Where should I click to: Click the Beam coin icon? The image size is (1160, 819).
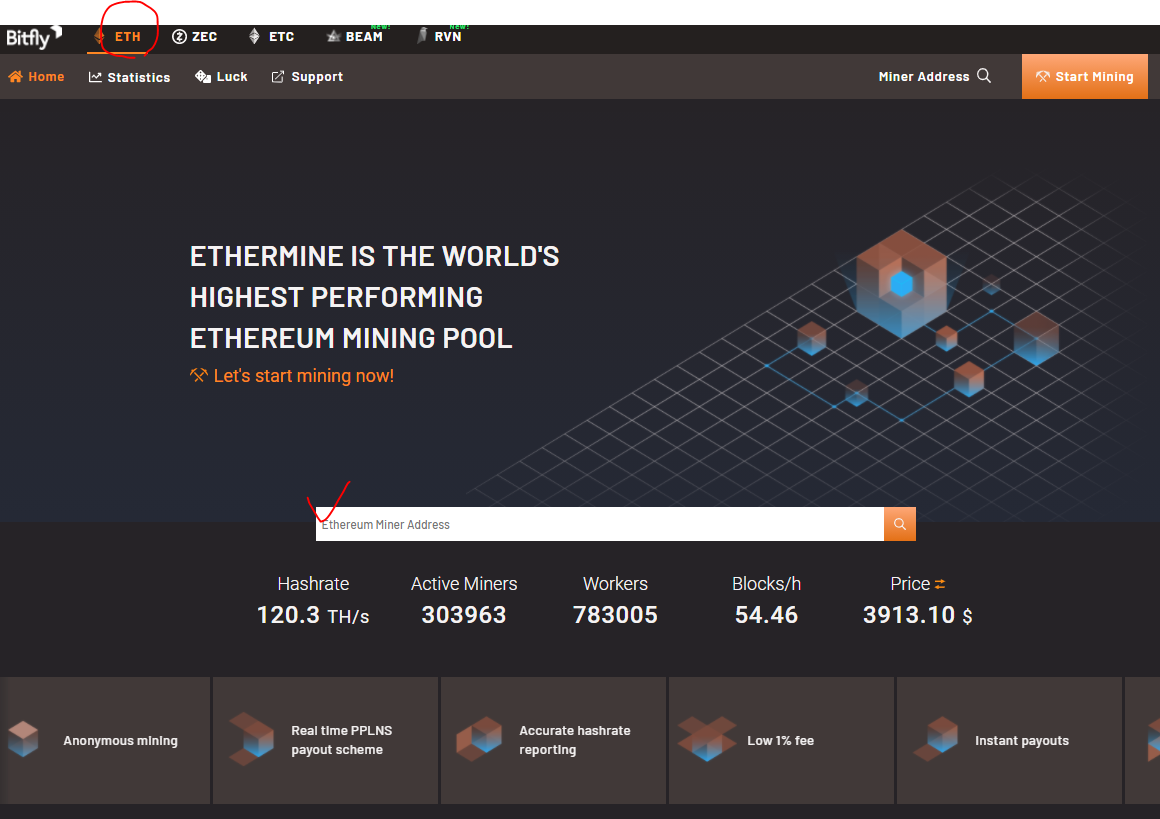[x=334, y=36]
